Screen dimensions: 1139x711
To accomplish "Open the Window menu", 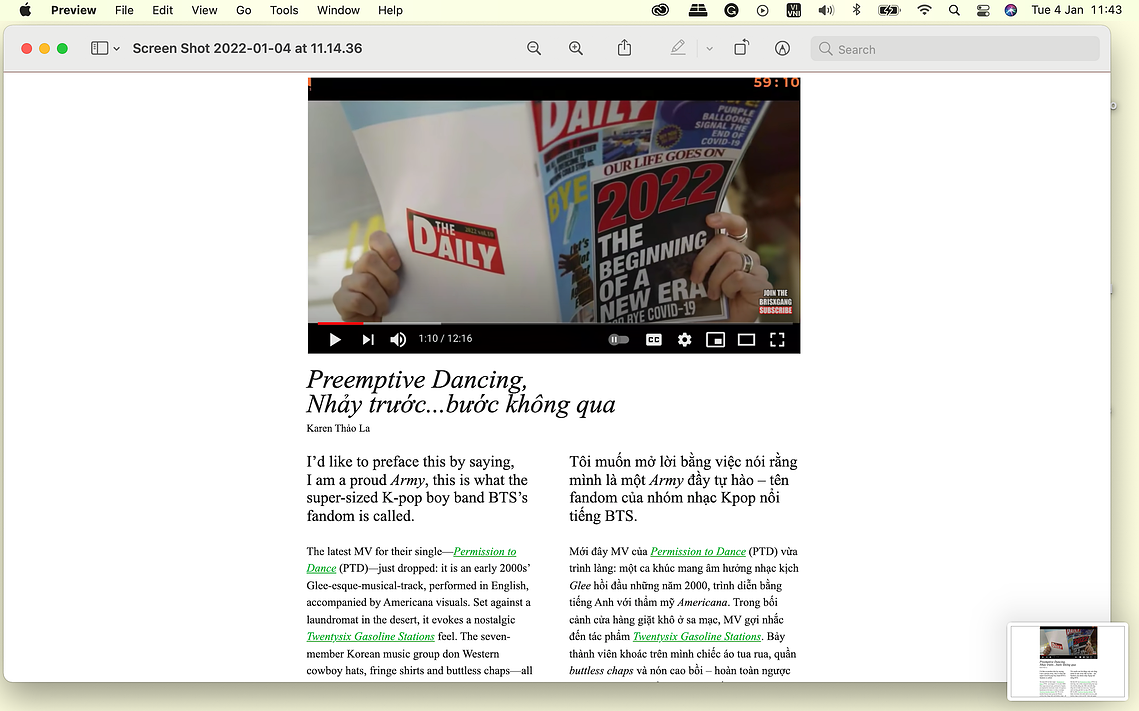I will pos(339,10).
